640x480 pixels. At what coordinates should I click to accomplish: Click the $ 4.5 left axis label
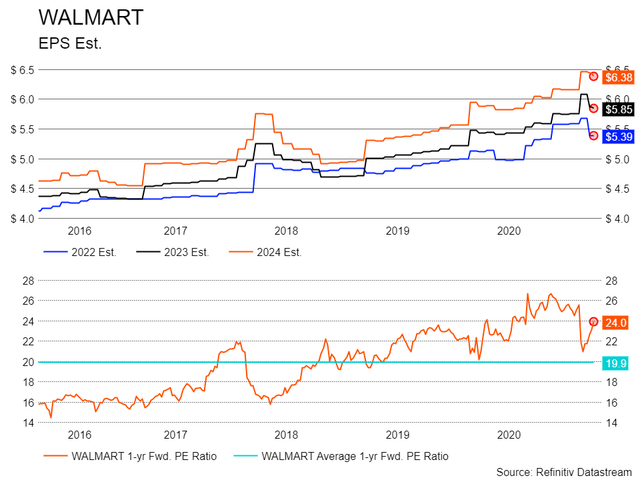pyautogui.click(x=22, y=189)
